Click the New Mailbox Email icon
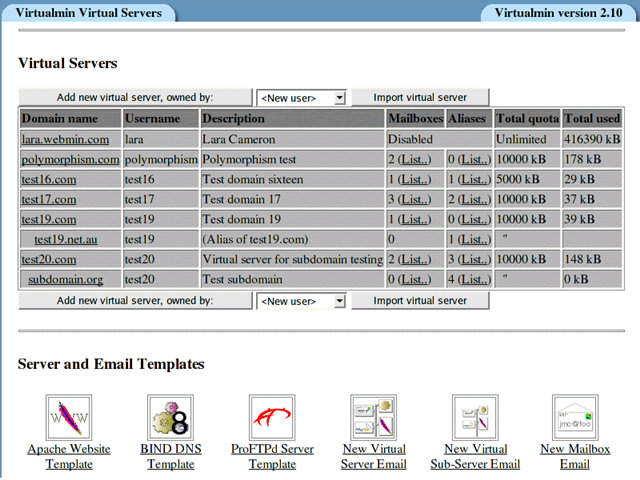 pos(575,417)
